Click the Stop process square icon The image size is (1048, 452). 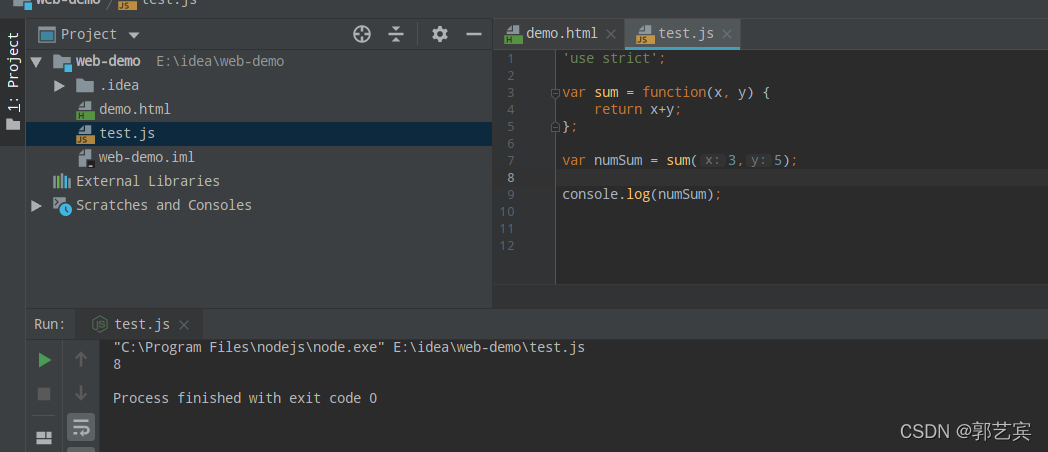click(x=44, y=394)
